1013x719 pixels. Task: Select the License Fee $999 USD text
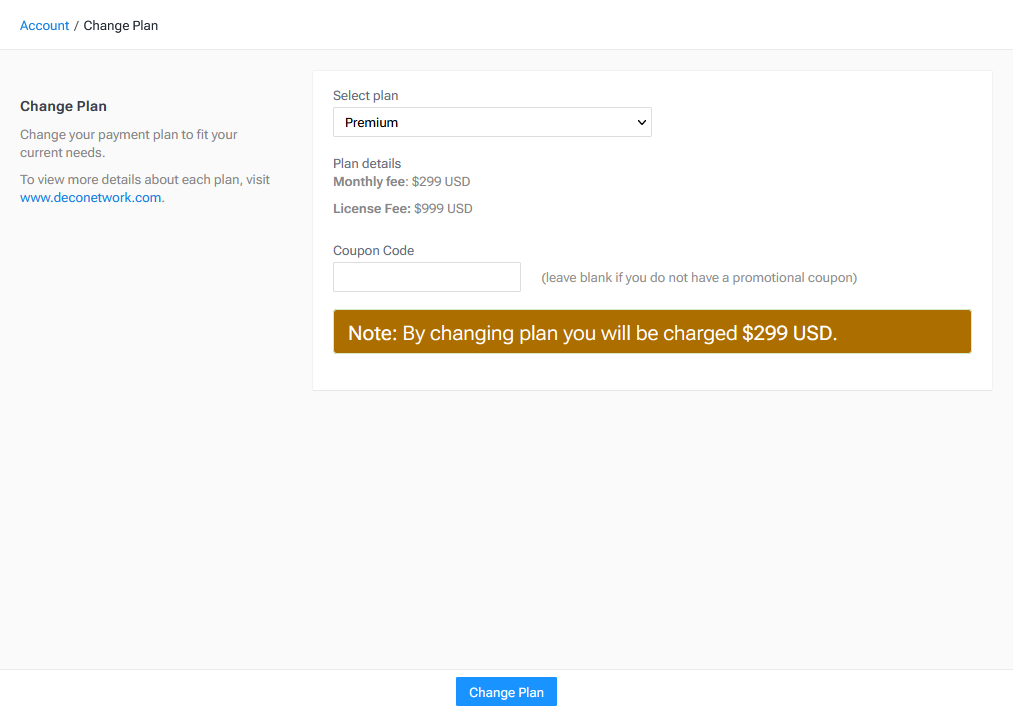tap(402, 209)
